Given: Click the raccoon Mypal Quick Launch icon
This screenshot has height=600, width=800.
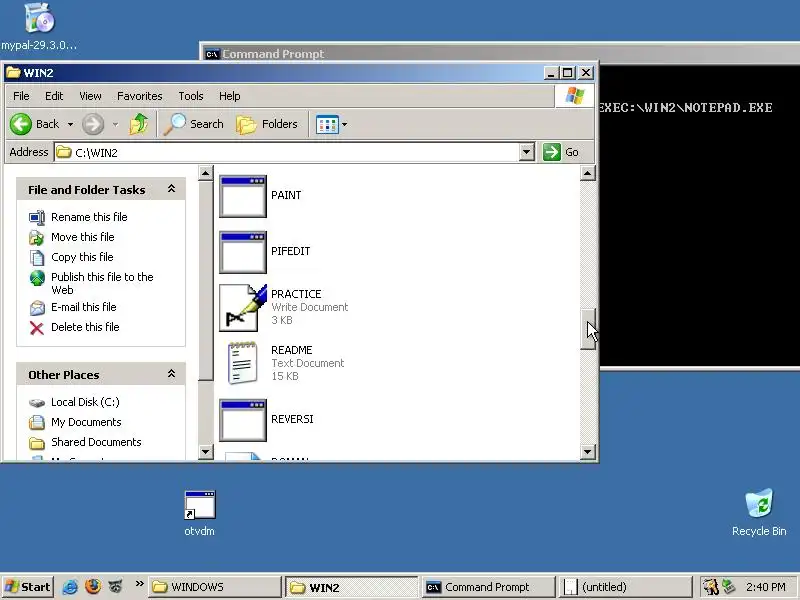Looking at the screenshot, I should click(116, 587).
